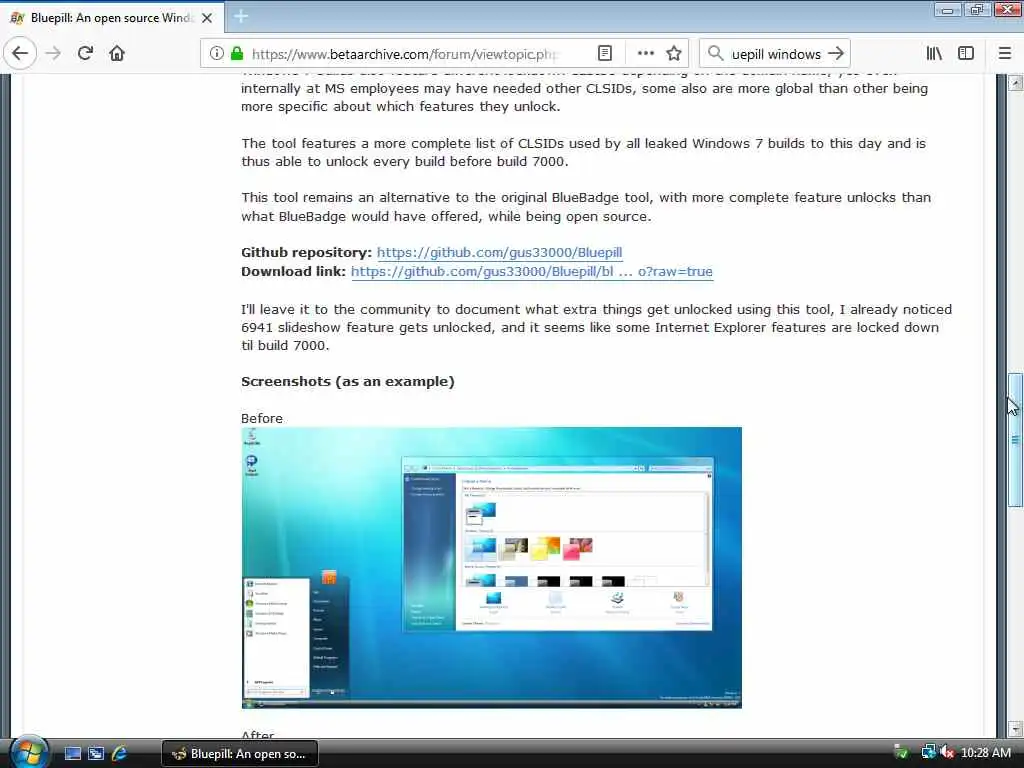Open the Library bookshelf icon
The width and height of the screenshot is (1024, 768).
coord(934,54)
